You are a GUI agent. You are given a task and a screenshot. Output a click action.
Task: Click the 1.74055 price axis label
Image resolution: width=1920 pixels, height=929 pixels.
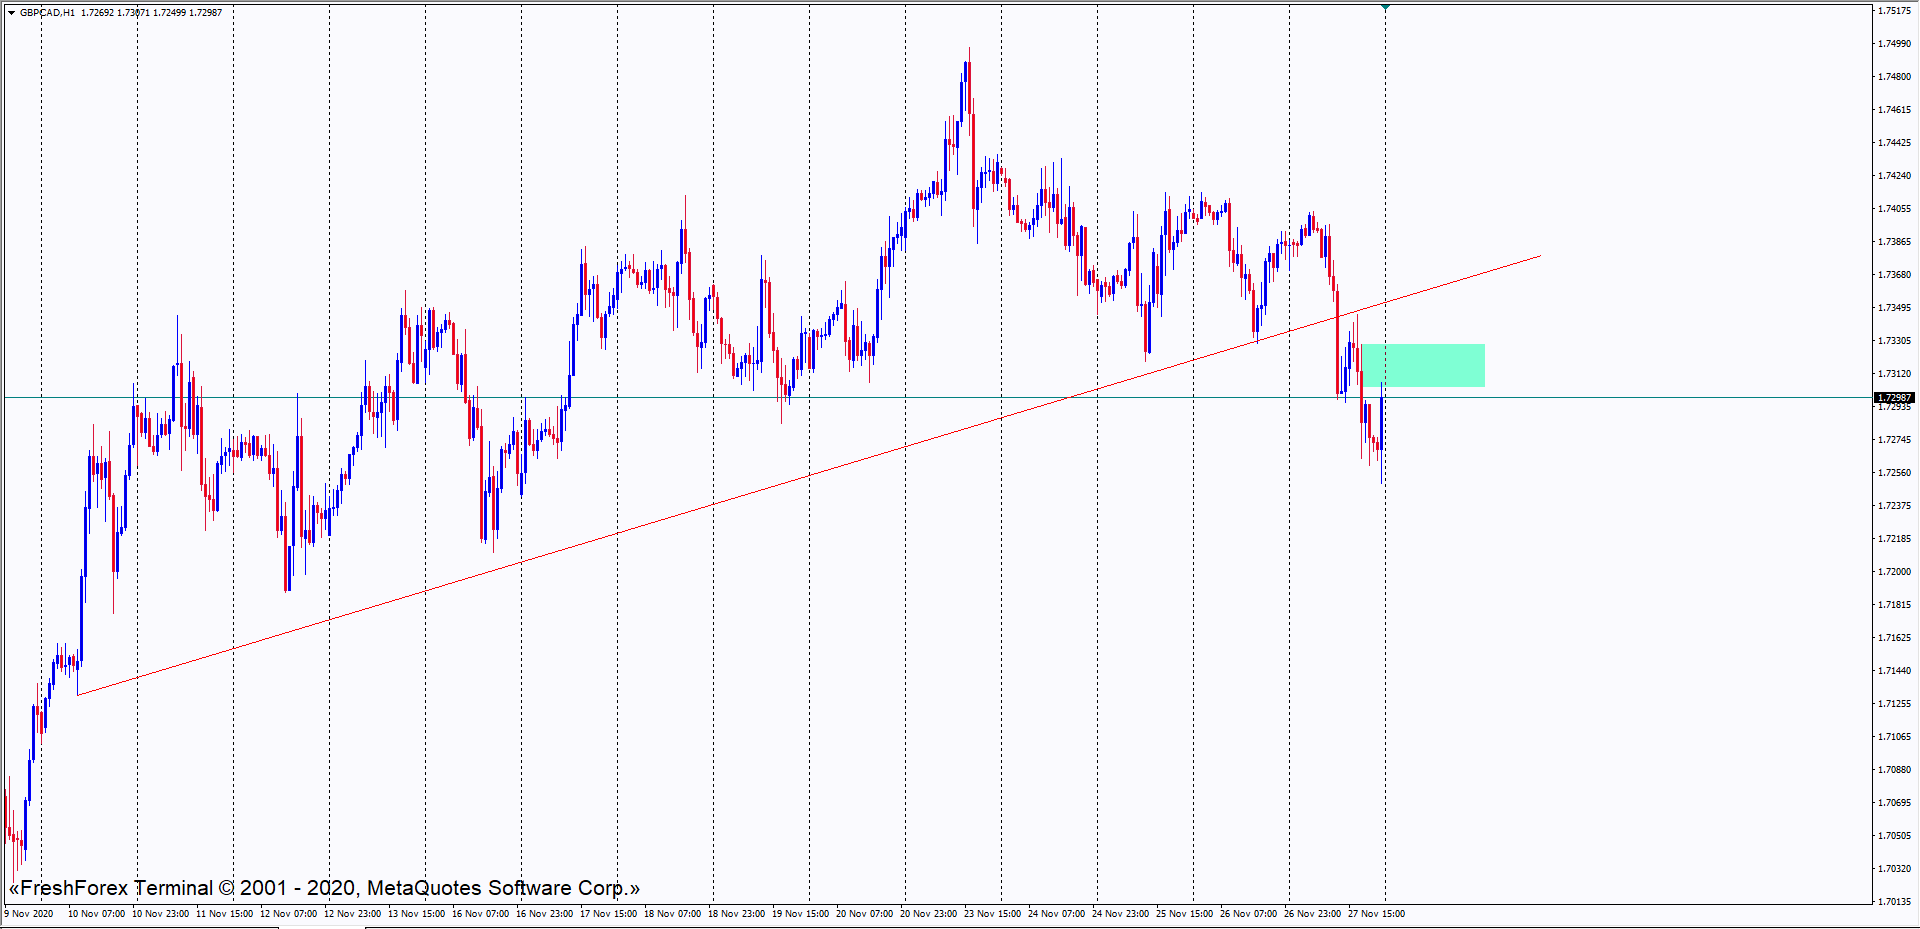point(1893,209)
